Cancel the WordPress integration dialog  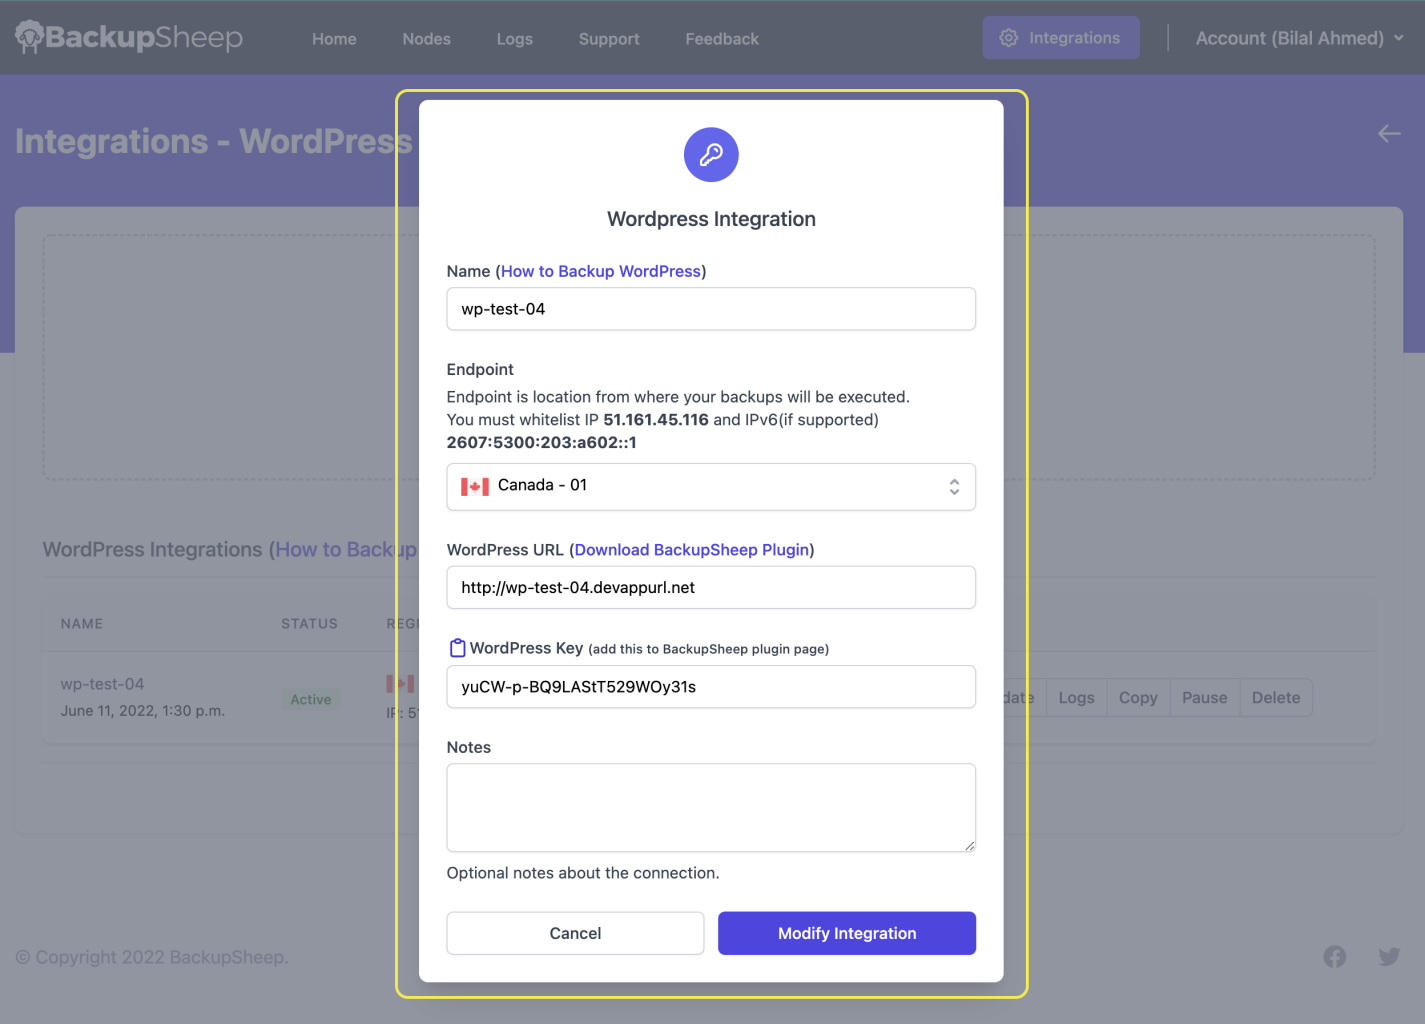coord(575,933)
